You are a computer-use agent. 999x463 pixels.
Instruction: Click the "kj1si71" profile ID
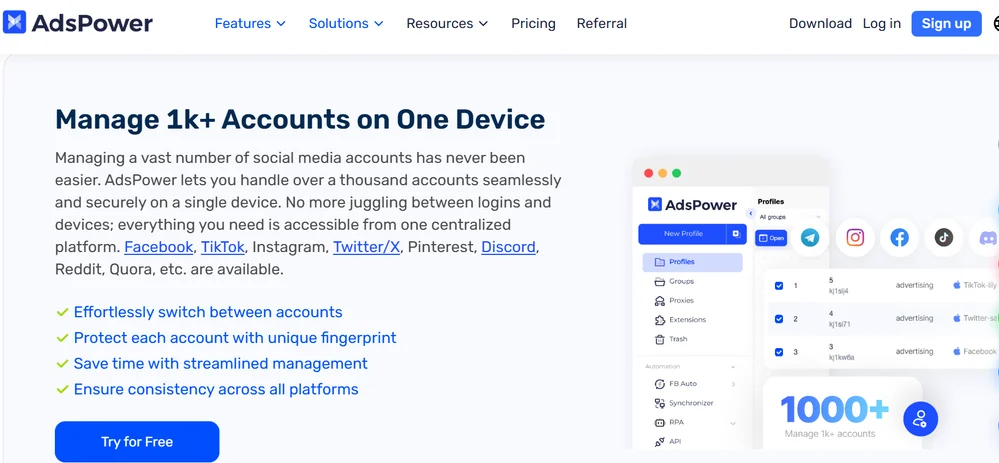tap(840, 324)
